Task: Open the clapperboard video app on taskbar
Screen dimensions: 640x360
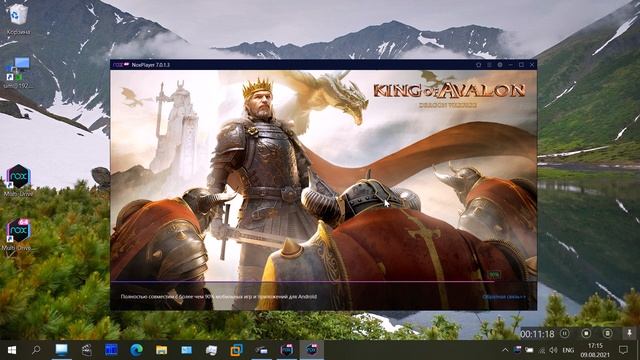Action: click(87, 350)
